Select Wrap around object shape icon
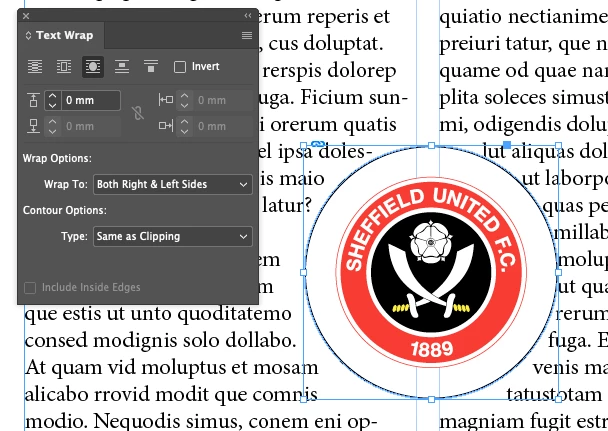 (x=93, y=67)
